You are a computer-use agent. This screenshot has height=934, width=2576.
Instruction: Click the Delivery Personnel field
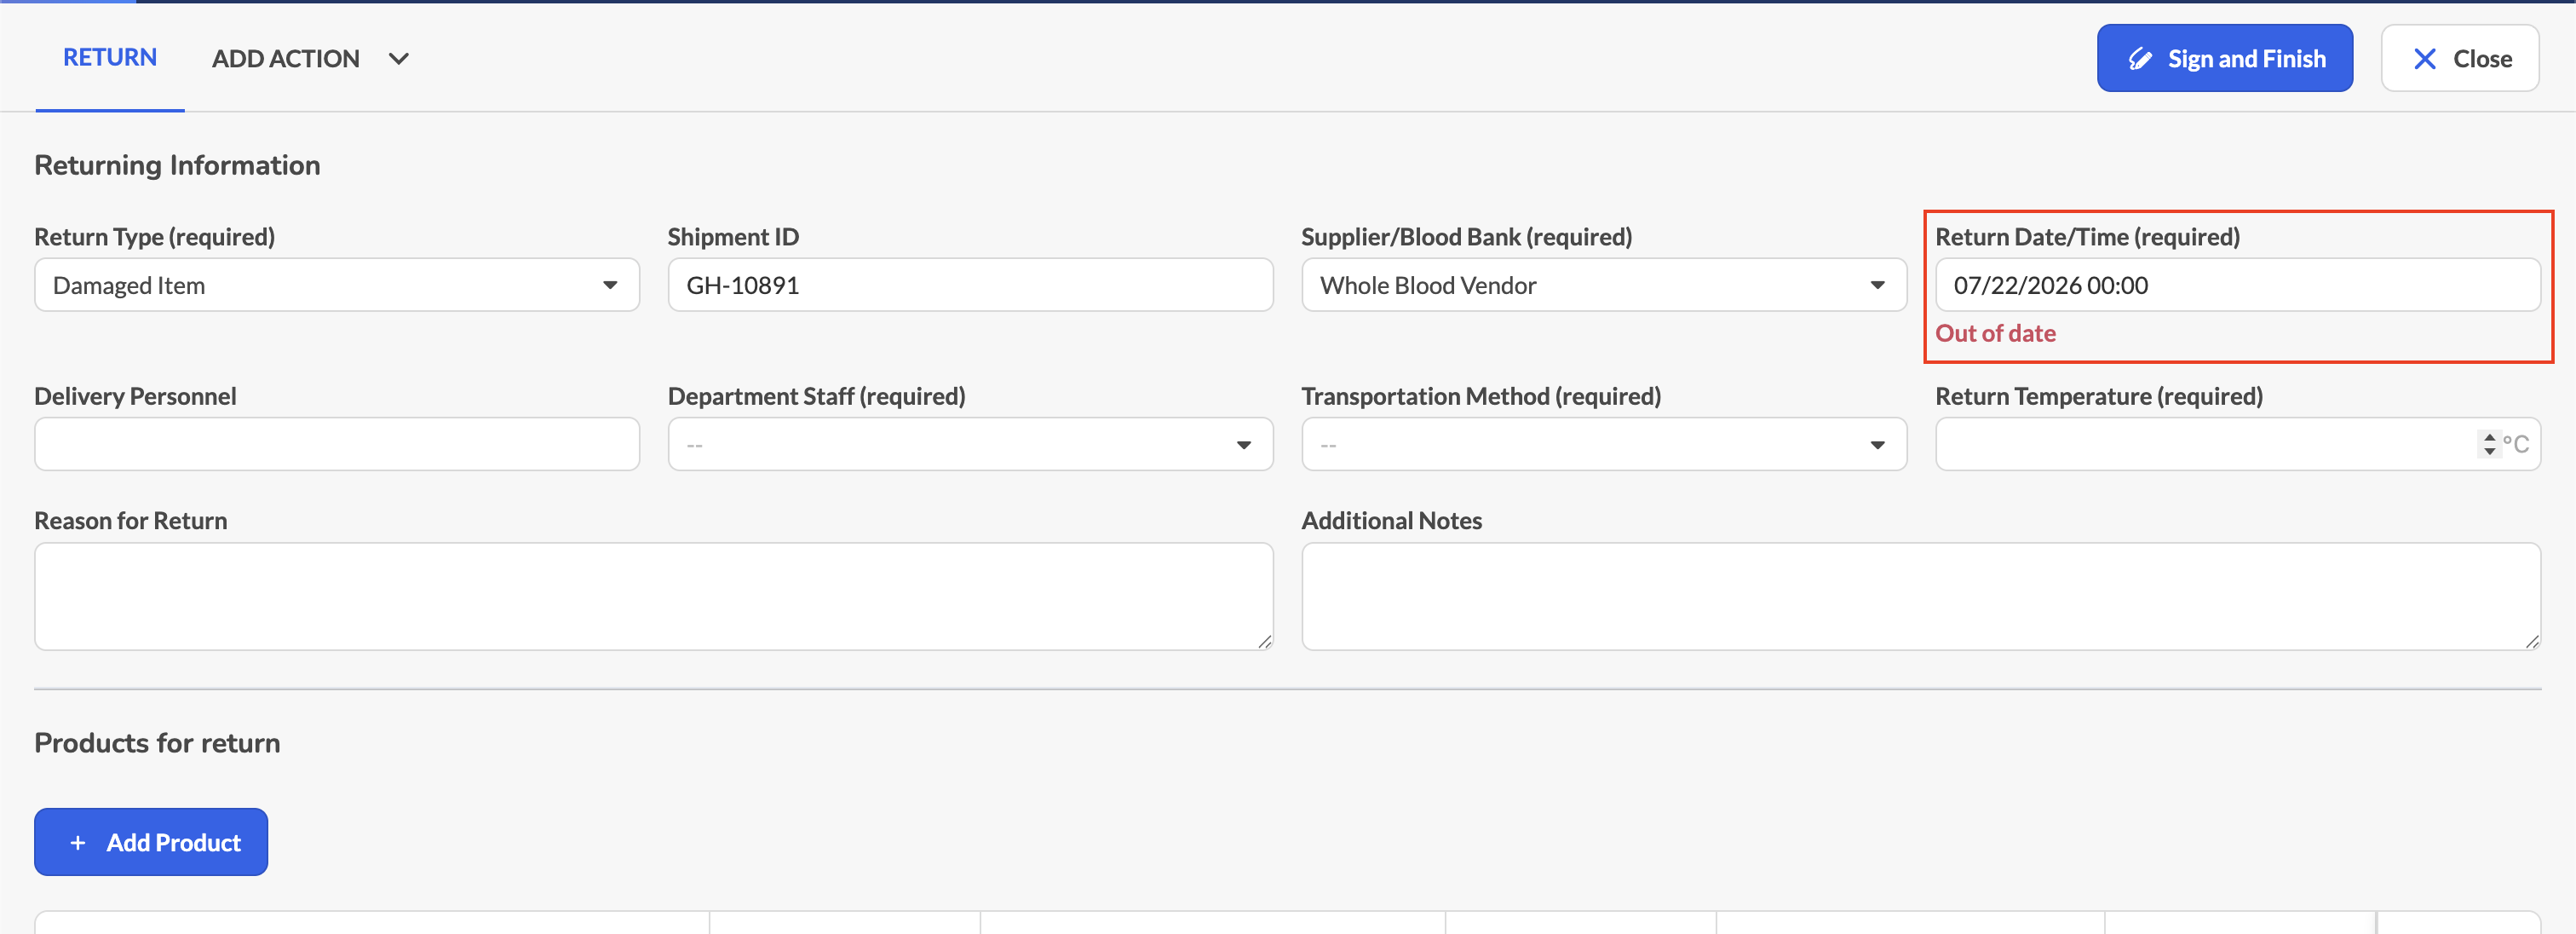(x=337, y=444)
